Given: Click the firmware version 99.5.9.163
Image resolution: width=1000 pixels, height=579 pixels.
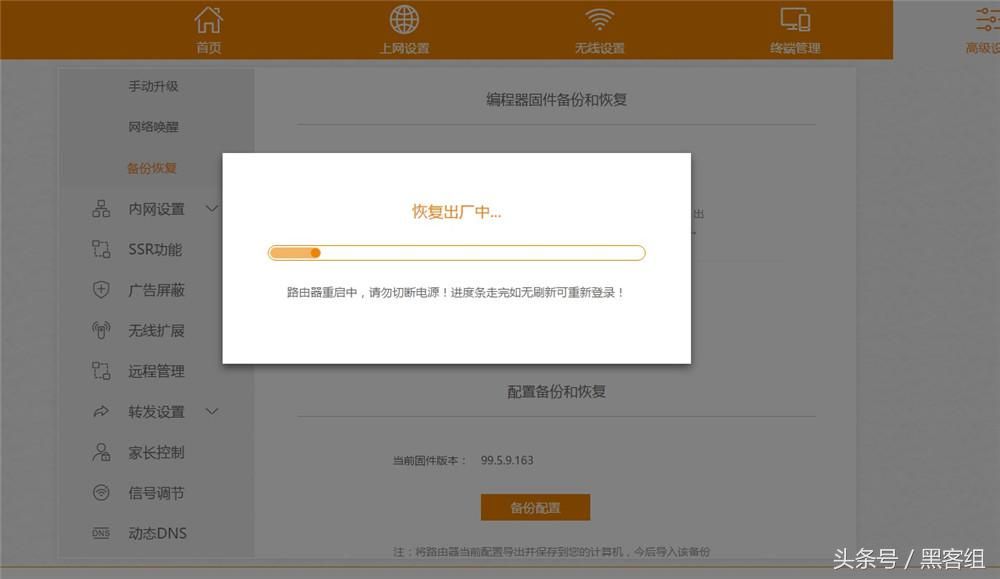Looking at the screenshot, I should tap(507, 460).
